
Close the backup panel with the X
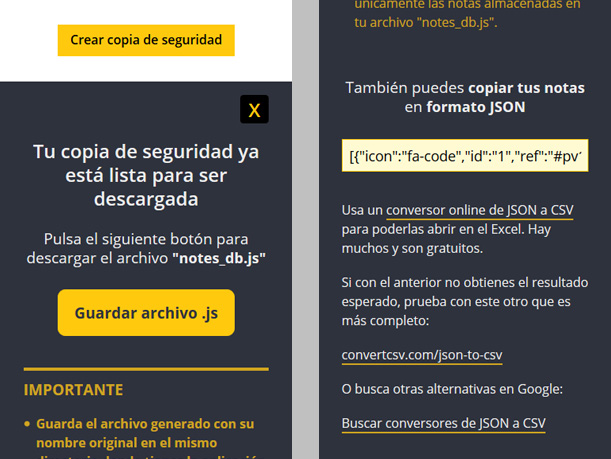[x=254, y=109]
